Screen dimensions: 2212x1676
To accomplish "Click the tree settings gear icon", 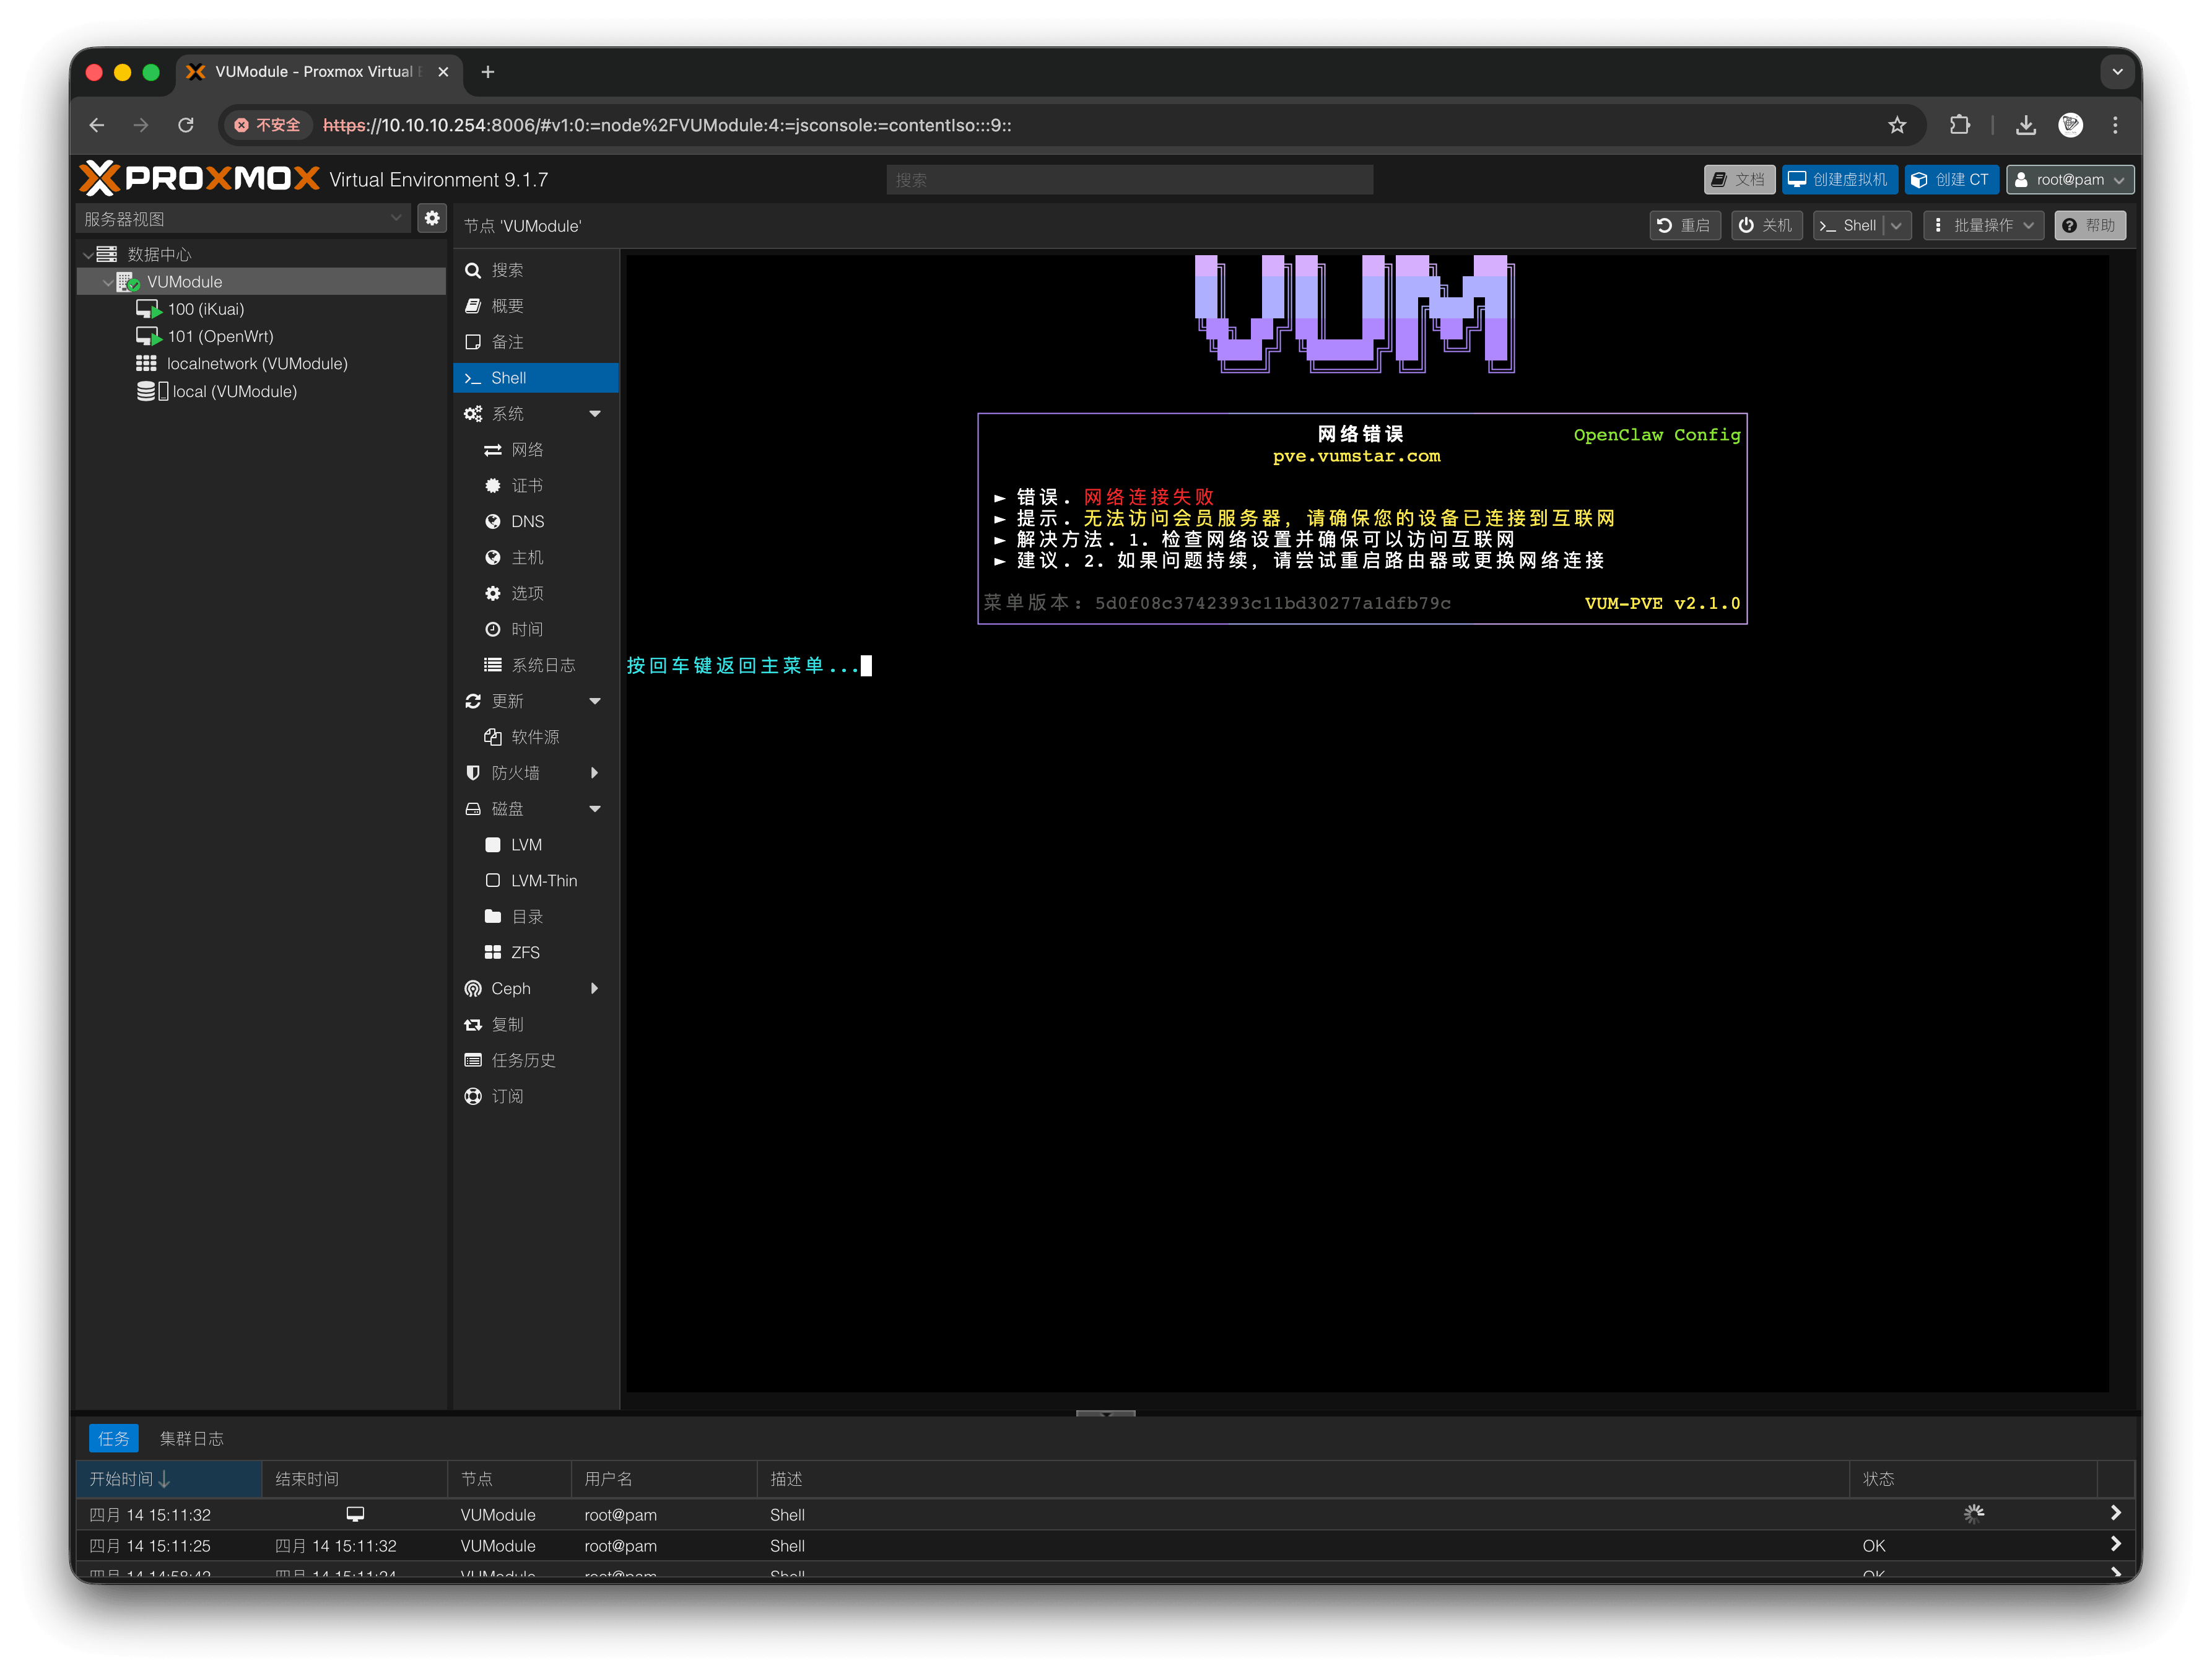I will [432, 219].
